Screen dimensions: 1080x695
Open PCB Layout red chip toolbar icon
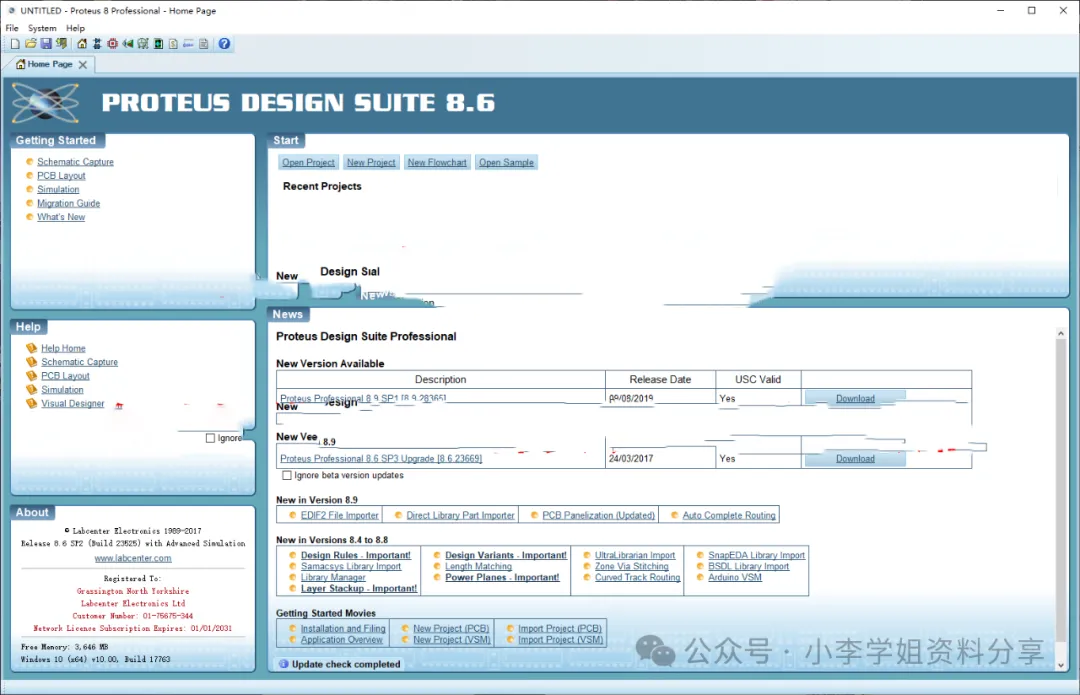[x=112, y=43]
